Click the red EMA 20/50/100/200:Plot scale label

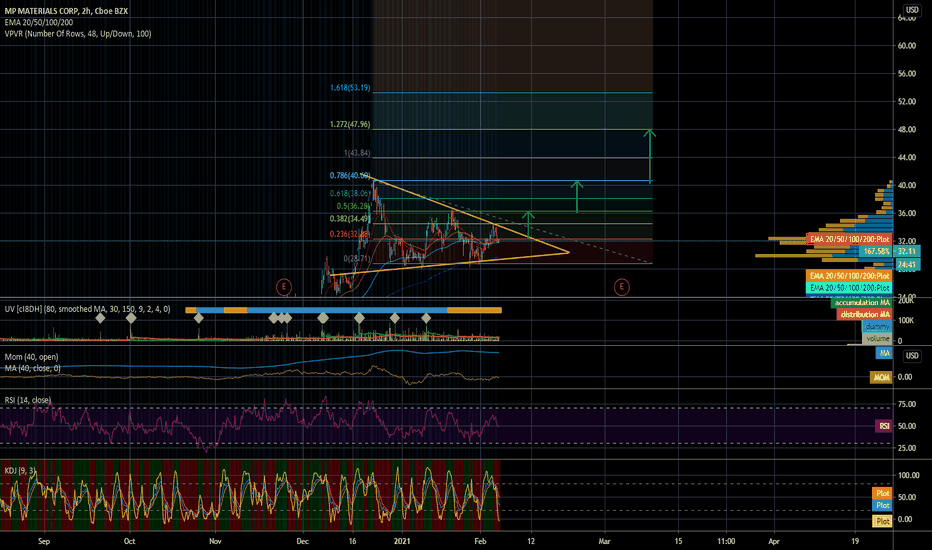pyautogui.click(x=849, y=239)
